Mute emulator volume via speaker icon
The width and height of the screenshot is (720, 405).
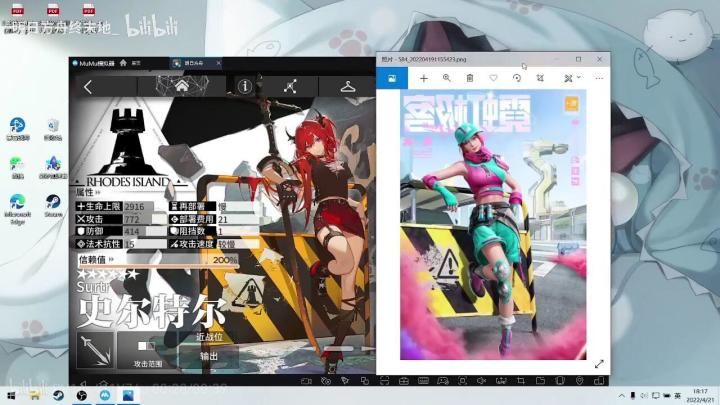[481, 381]
